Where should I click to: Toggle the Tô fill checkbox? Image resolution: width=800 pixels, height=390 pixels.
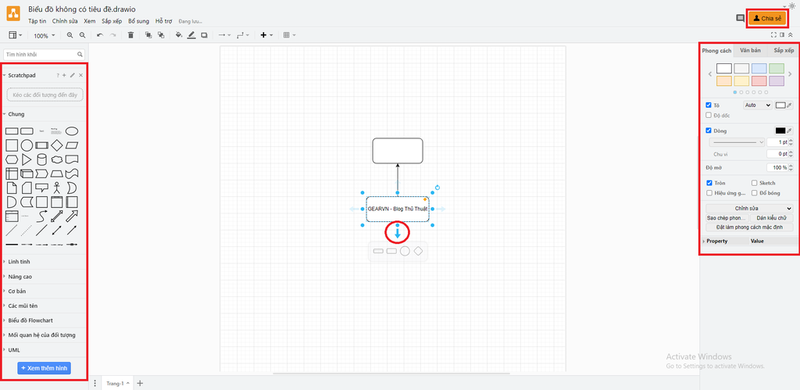[708, 105]
